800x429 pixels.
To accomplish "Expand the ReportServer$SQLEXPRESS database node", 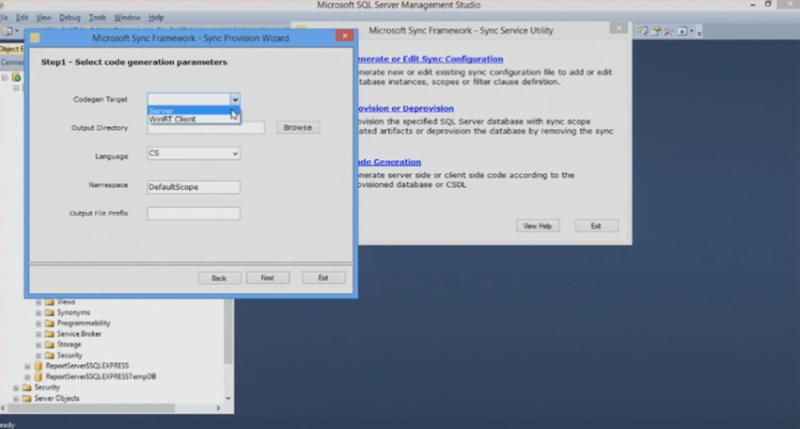I will [x=28, y=366].
